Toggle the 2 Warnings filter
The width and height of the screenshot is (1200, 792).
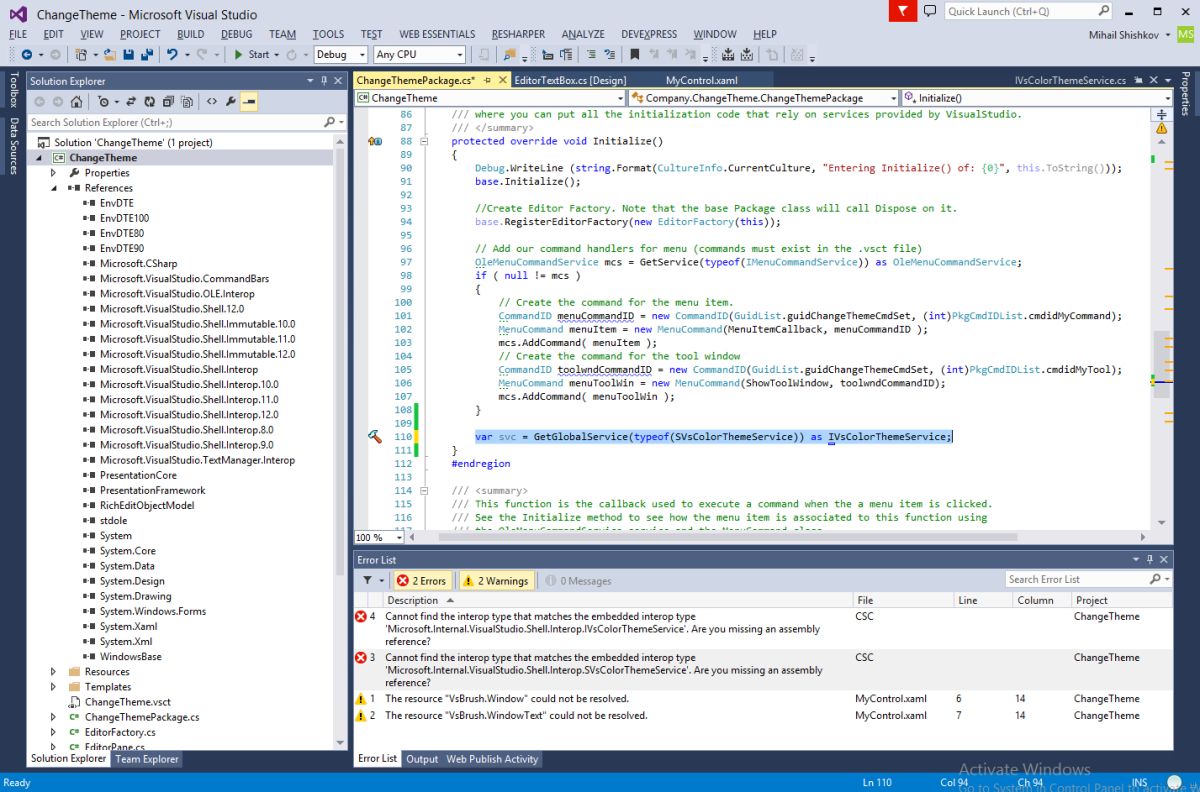(495, 580)
